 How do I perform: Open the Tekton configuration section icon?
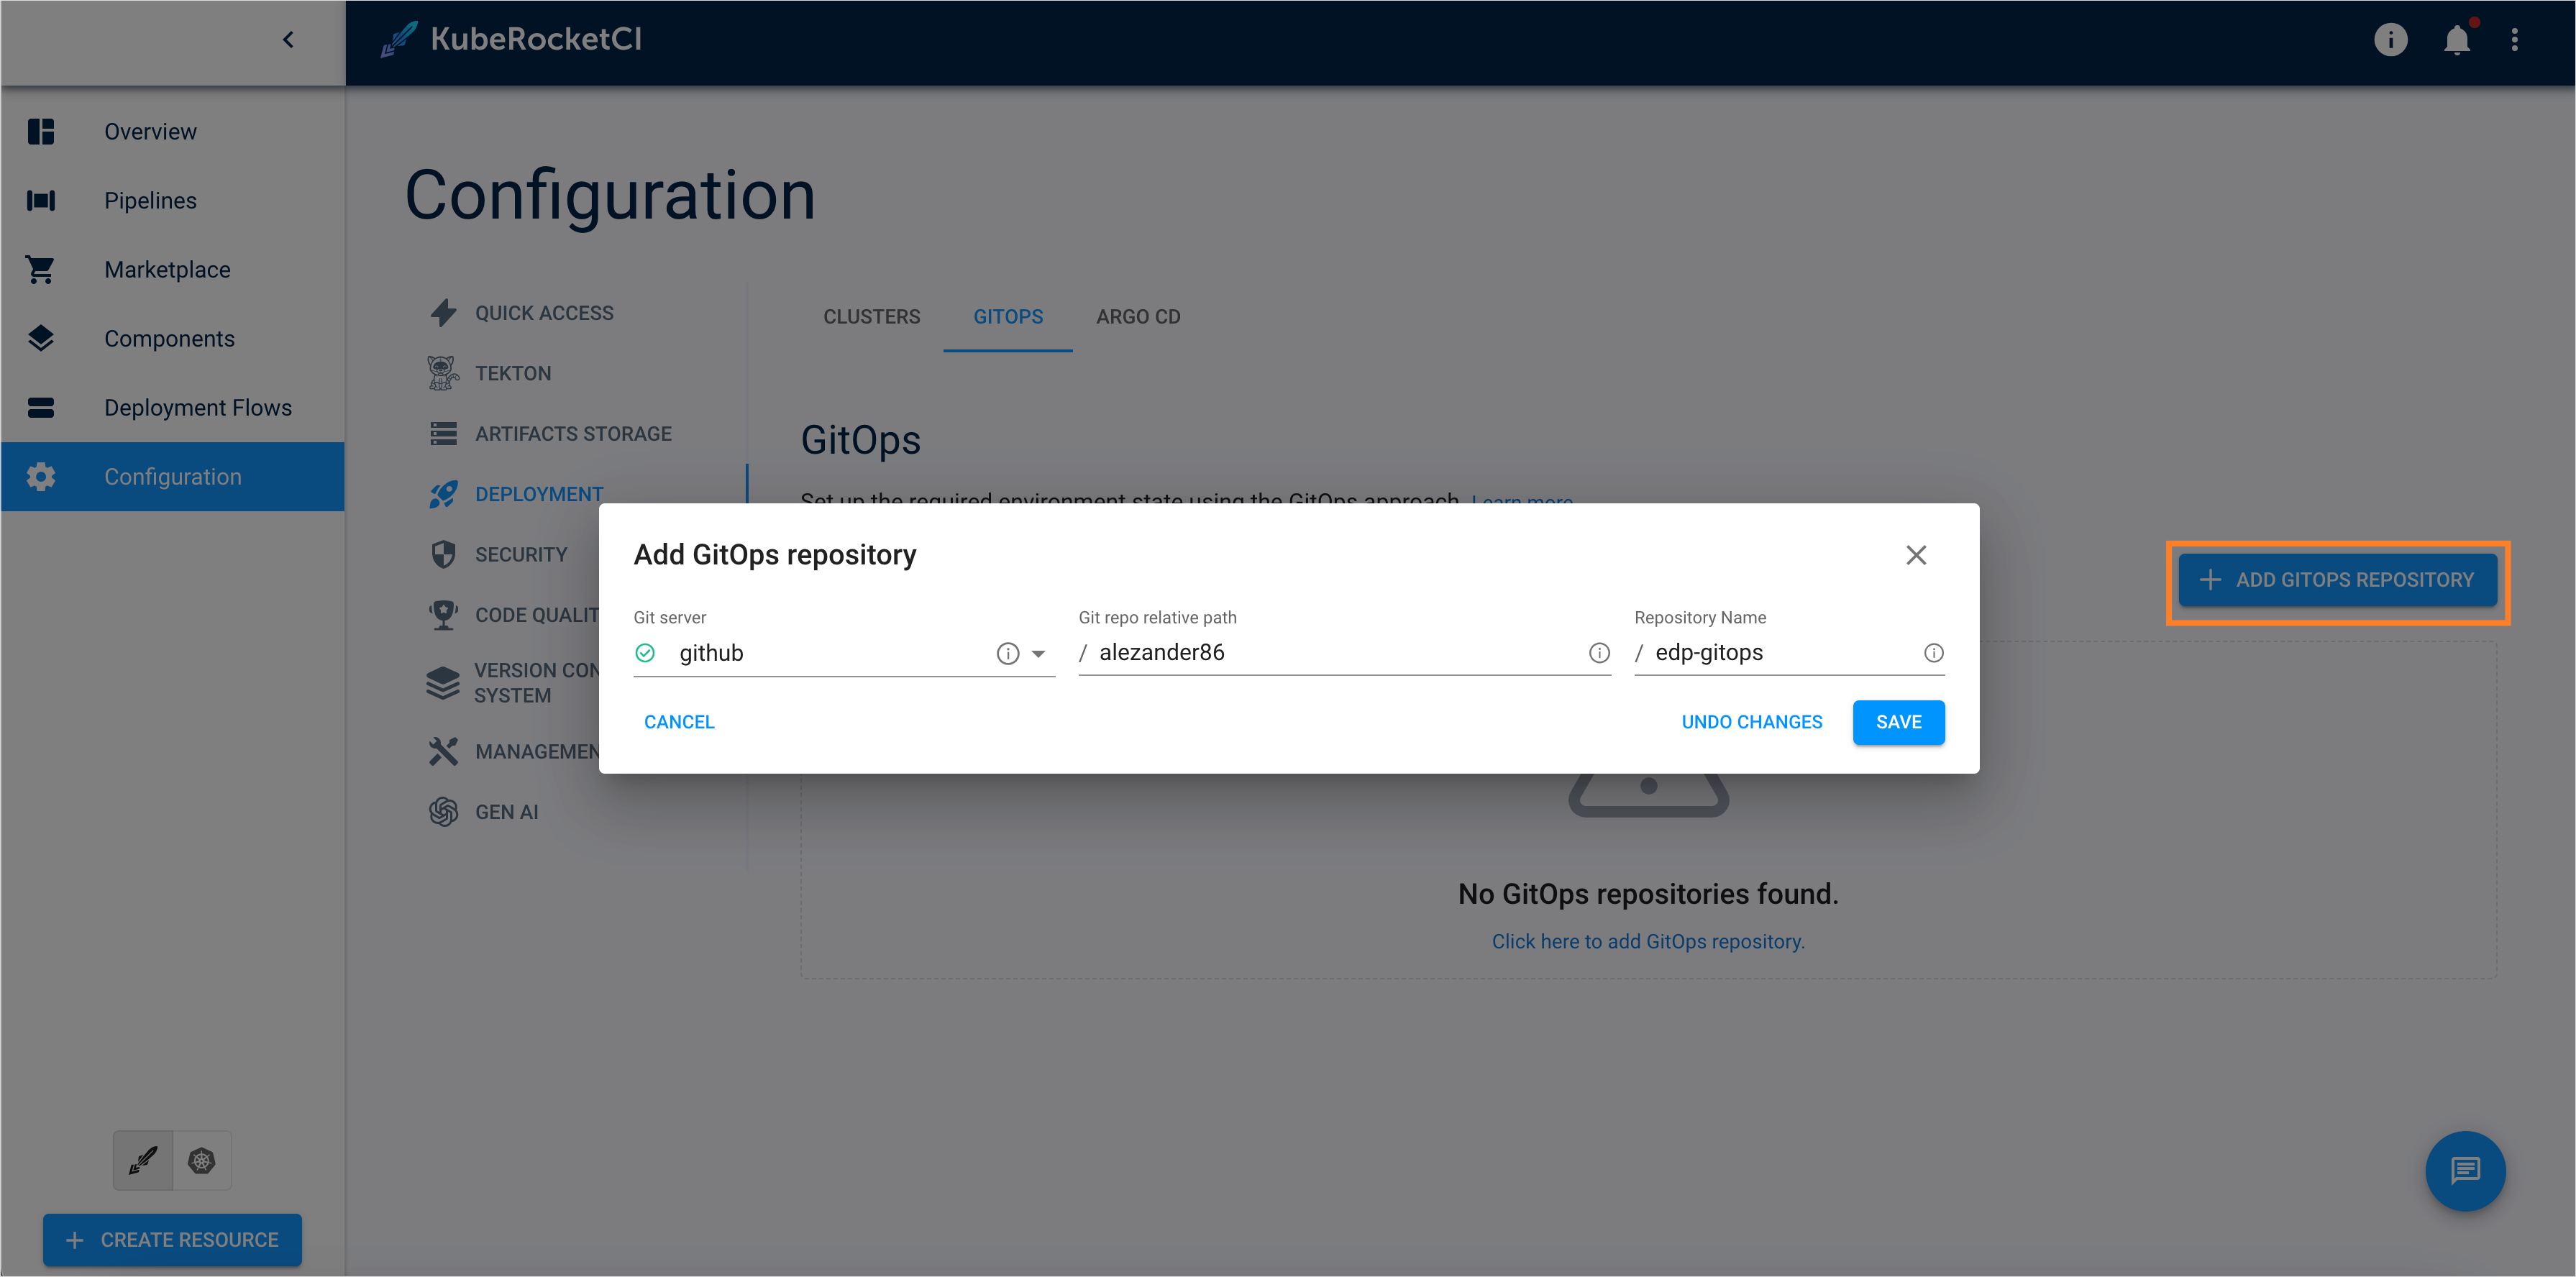click(x=443, y=372)
